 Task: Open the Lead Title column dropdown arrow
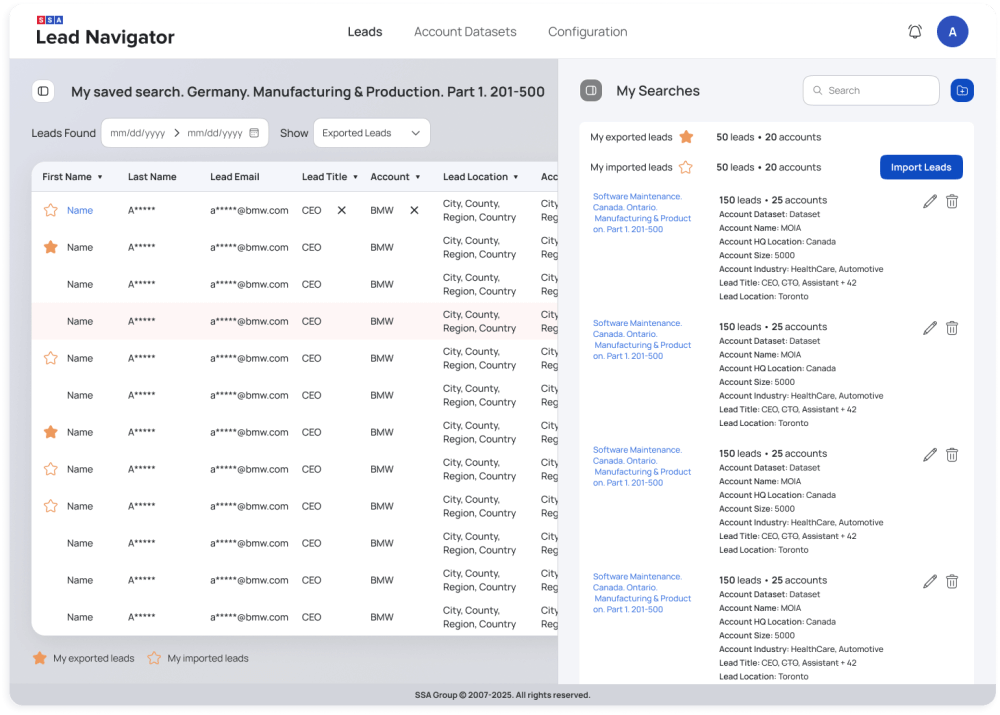tap(355, 177)
